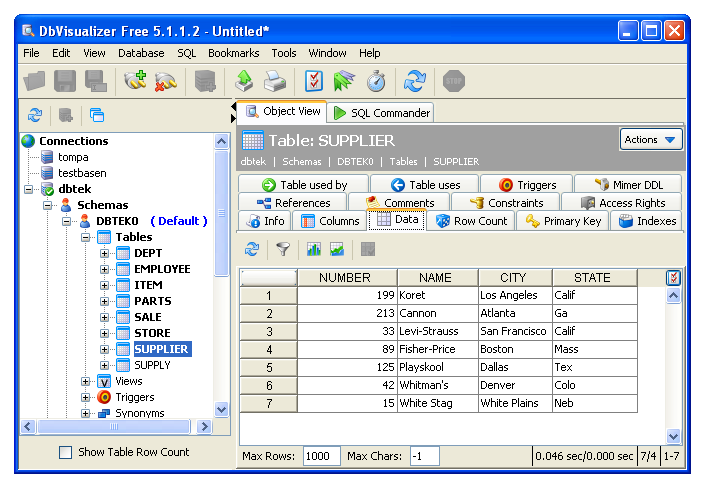Open the Database menu
Viewport: 709px width, 487px height.
(141, 53)
